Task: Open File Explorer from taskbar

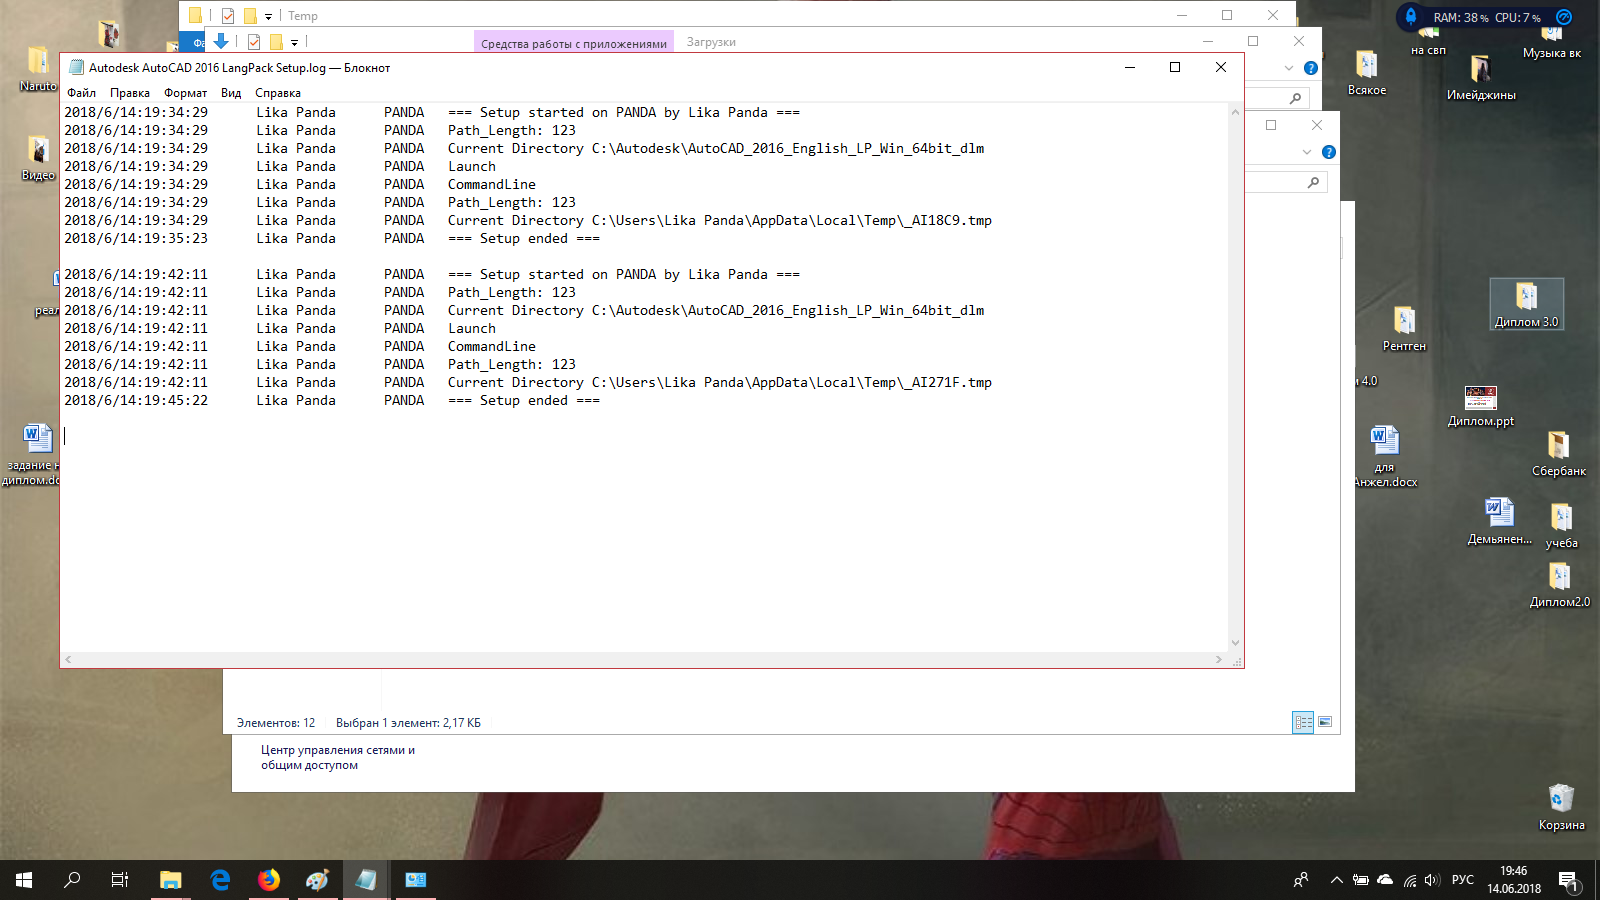Action: (x=171, y=880)
